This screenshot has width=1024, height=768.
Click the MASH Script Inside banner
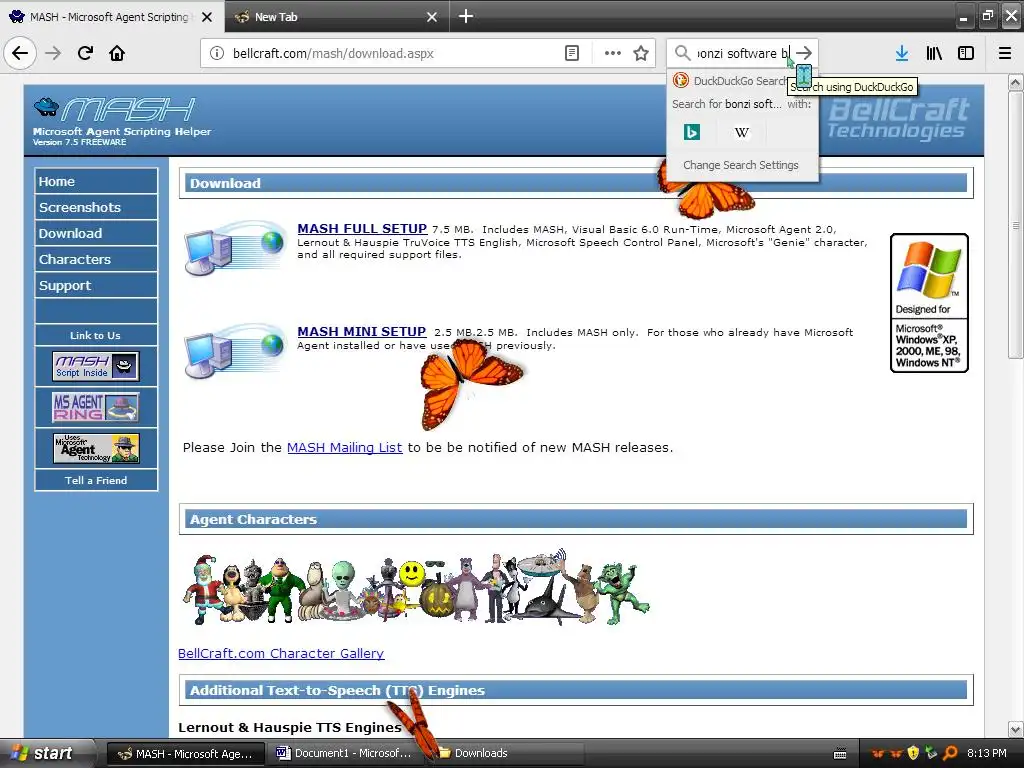[x=96, y=366]
